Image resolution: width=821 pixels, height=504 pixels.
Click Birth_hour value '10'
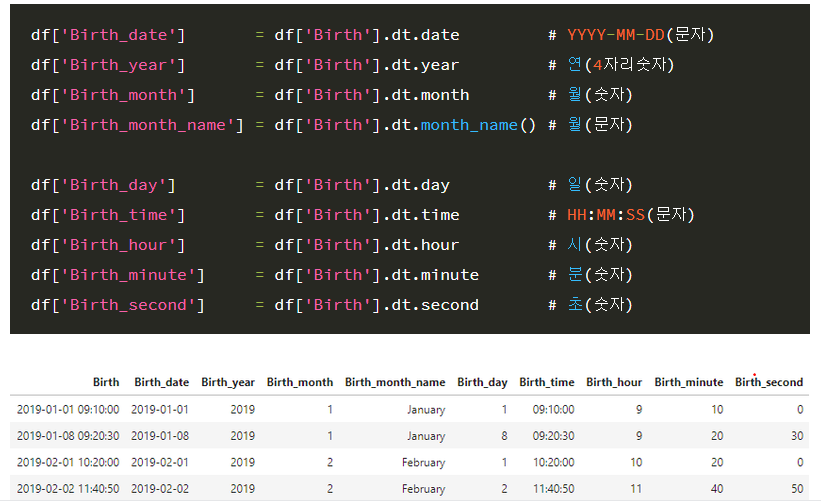tap(636, 463)
